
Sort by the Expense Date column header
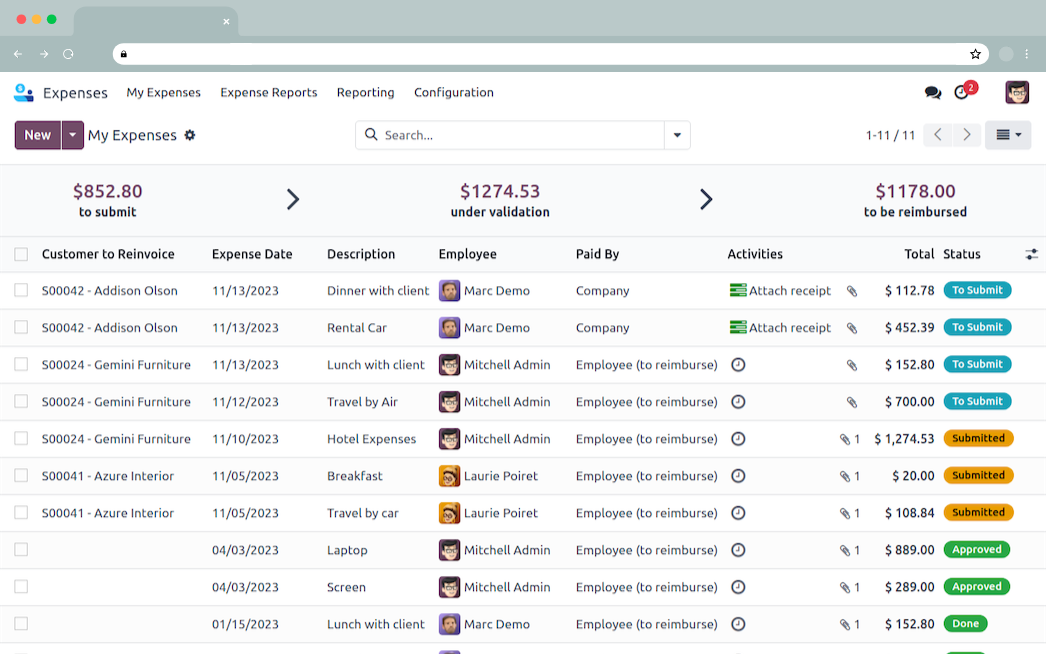[252, 255]
